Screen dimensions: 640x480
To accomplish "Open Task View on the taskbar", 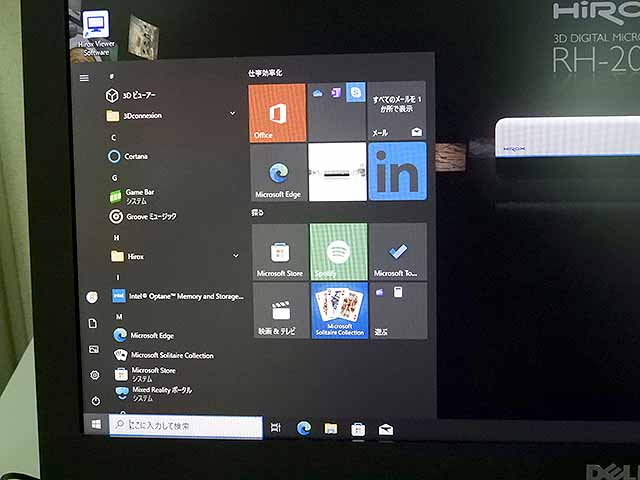I will tap(276, 427).
